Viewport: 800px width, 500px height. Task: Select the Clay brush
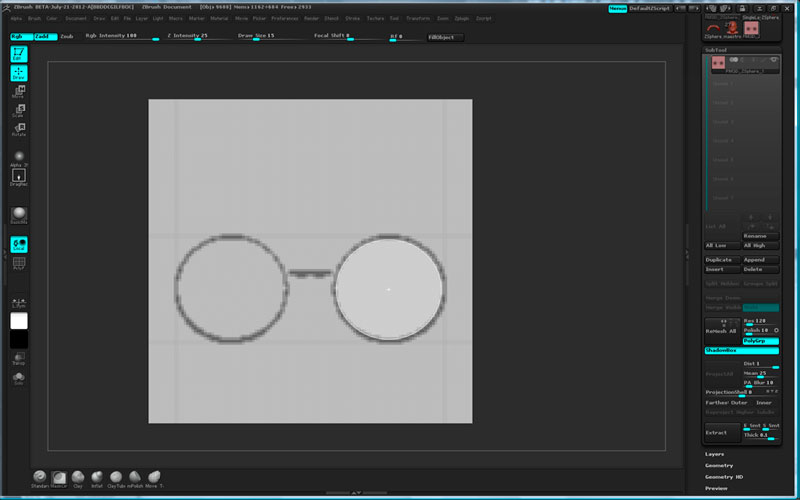tap(78, 479)
